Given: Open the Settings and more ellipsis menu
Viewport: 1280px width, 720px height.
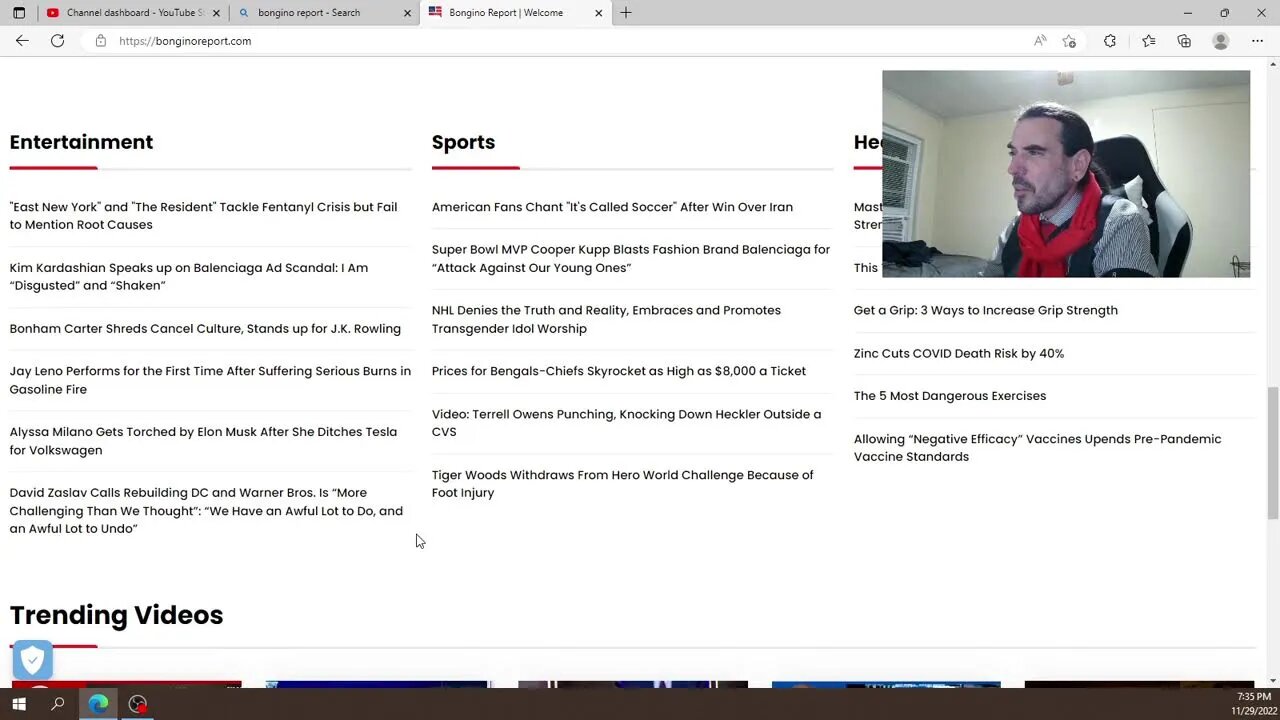Looking at the screenshot, I should (1257, 41).
